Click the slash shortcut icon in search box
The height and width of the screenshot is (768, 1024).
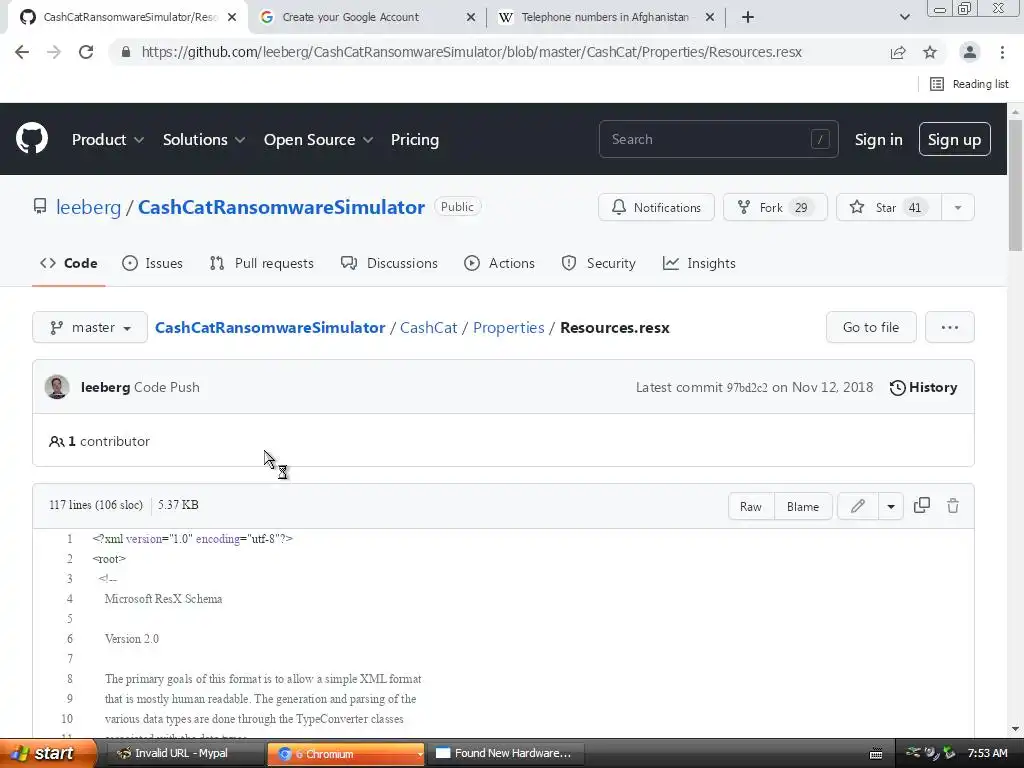coord(820,139)
